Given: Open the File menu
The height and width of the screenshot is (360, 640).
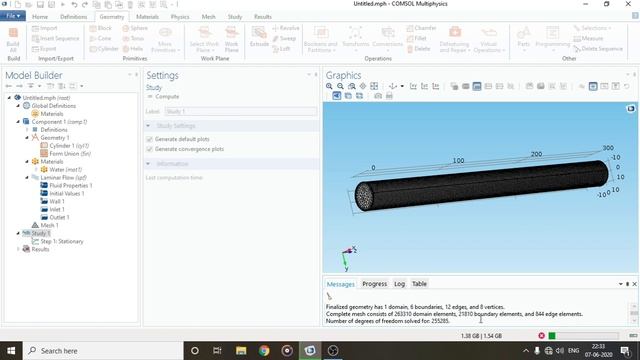Looking at the screenshot, I should [13, 16].
